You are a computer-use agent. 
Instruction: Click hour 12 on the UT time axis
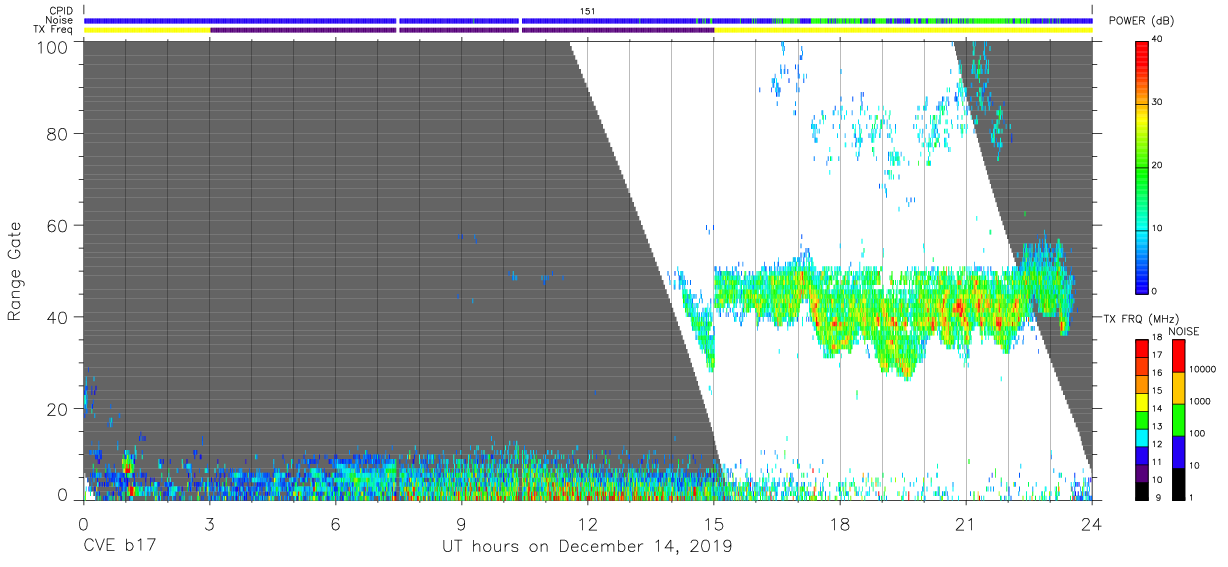(588, 522)
